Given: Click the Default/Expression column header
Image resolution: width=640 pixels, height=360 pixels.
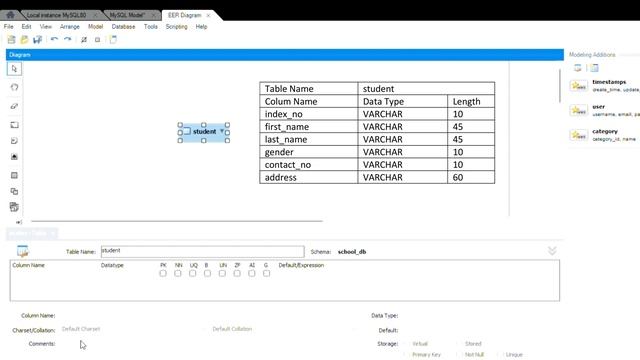Looking at the screenshot, I should click(301, 265).
